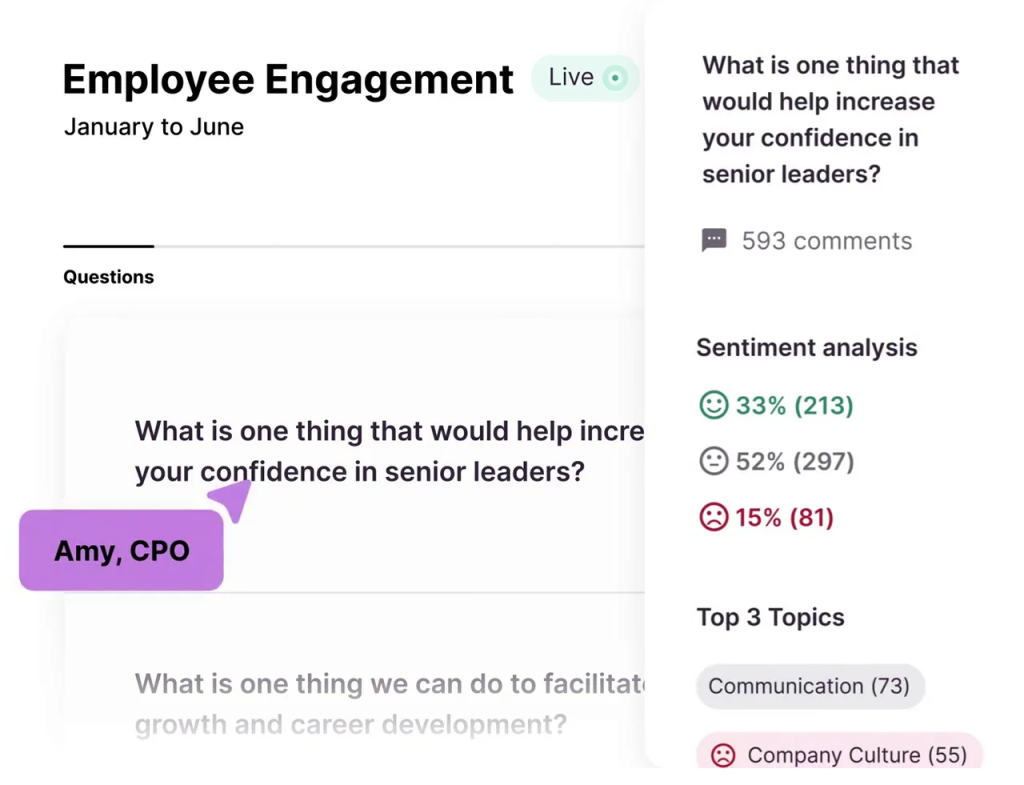Select the Communication (73) topic chip

[x=809, y=686]
